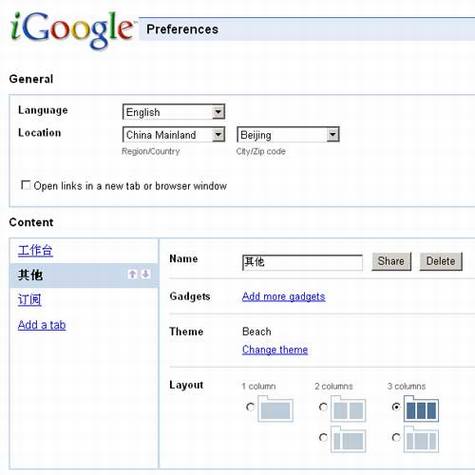Expand the Beijing city dropdown

click(x=288, y=135)
